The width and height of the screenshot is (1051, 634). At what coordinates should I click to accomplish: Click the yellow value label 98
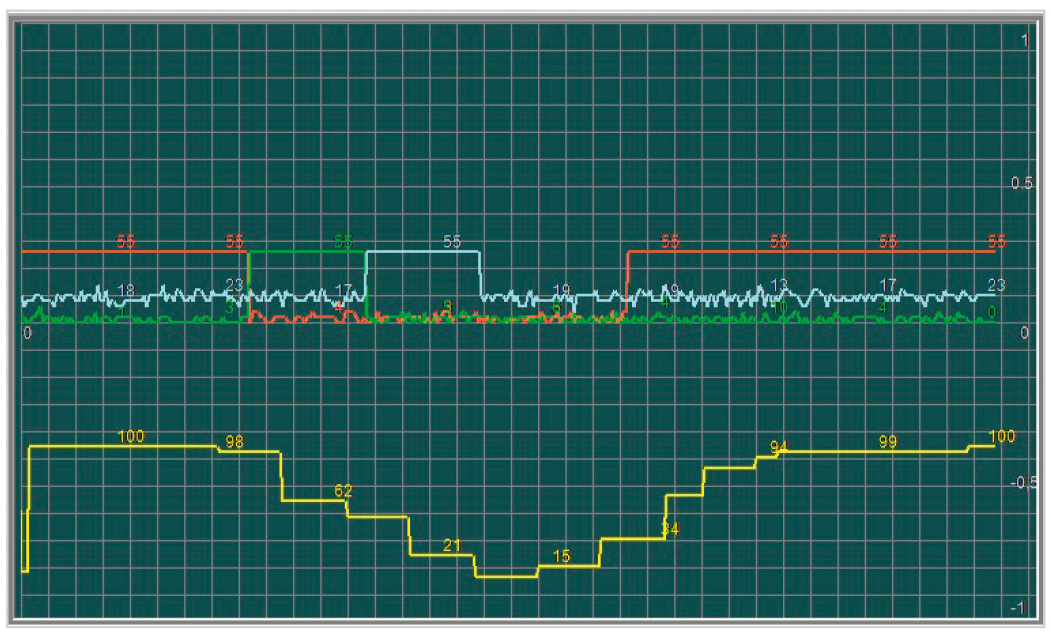click(235, 442)
